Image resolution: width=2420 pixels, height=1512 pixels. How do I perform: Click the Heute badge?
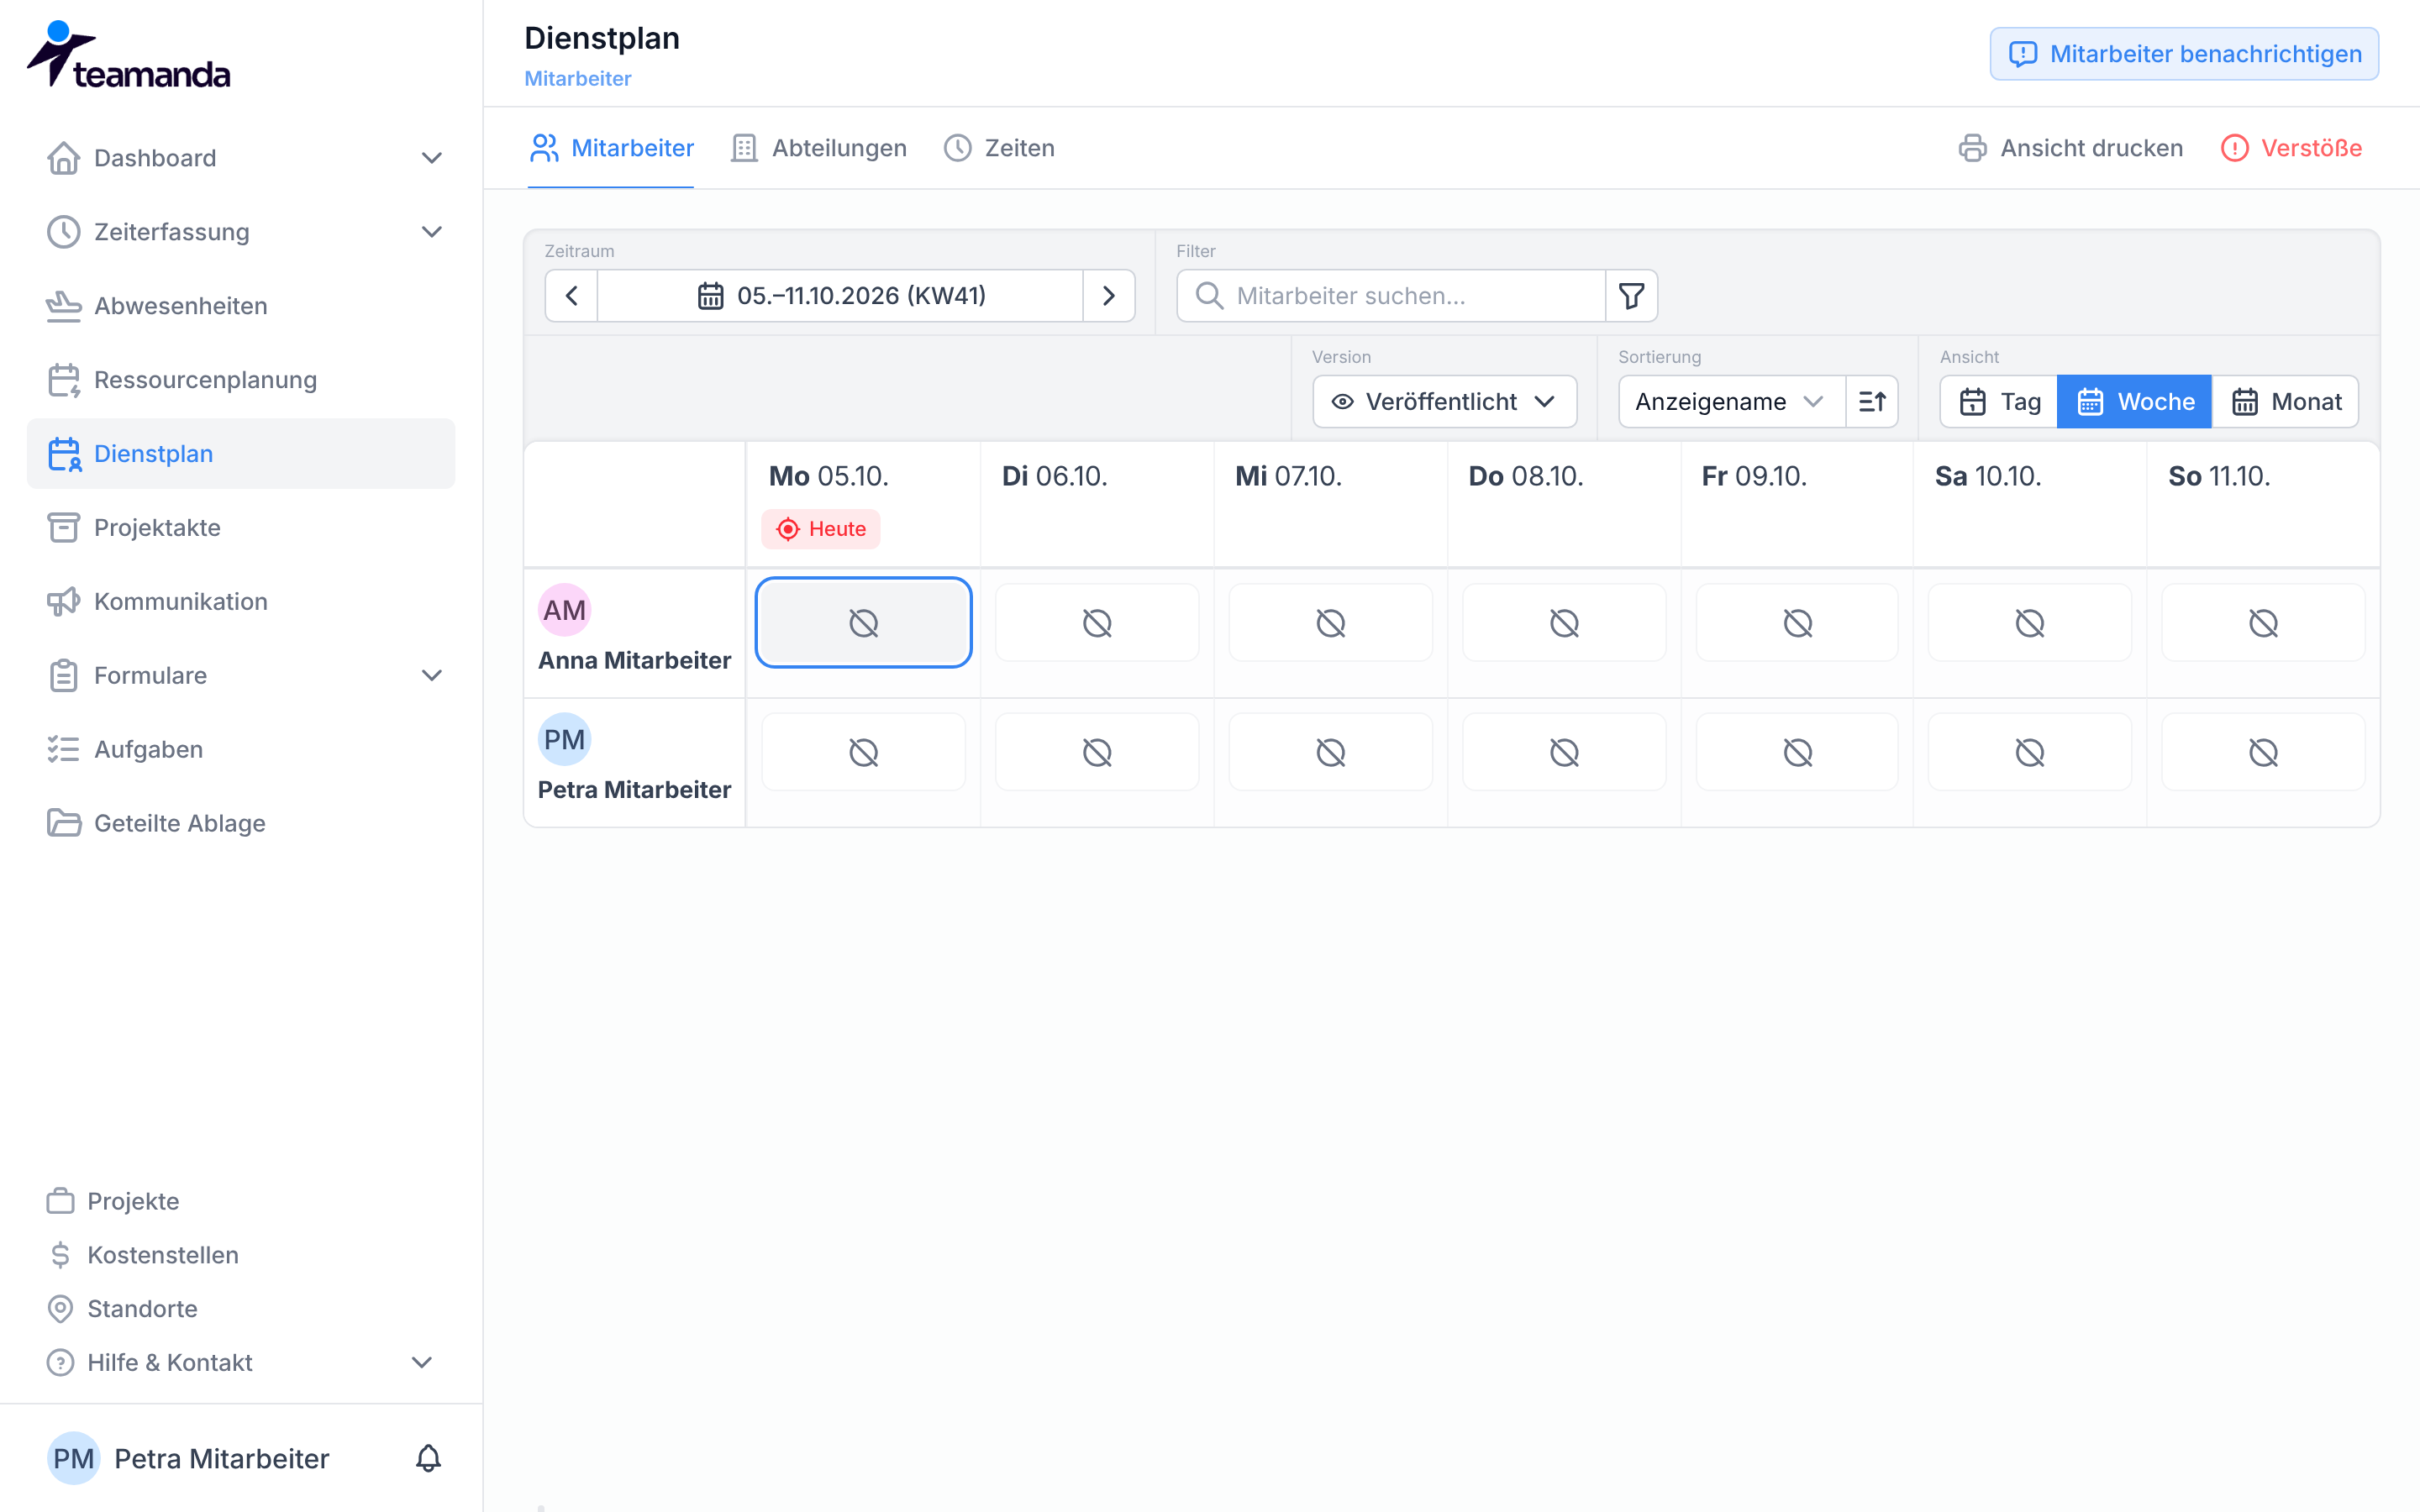point(820,528)
